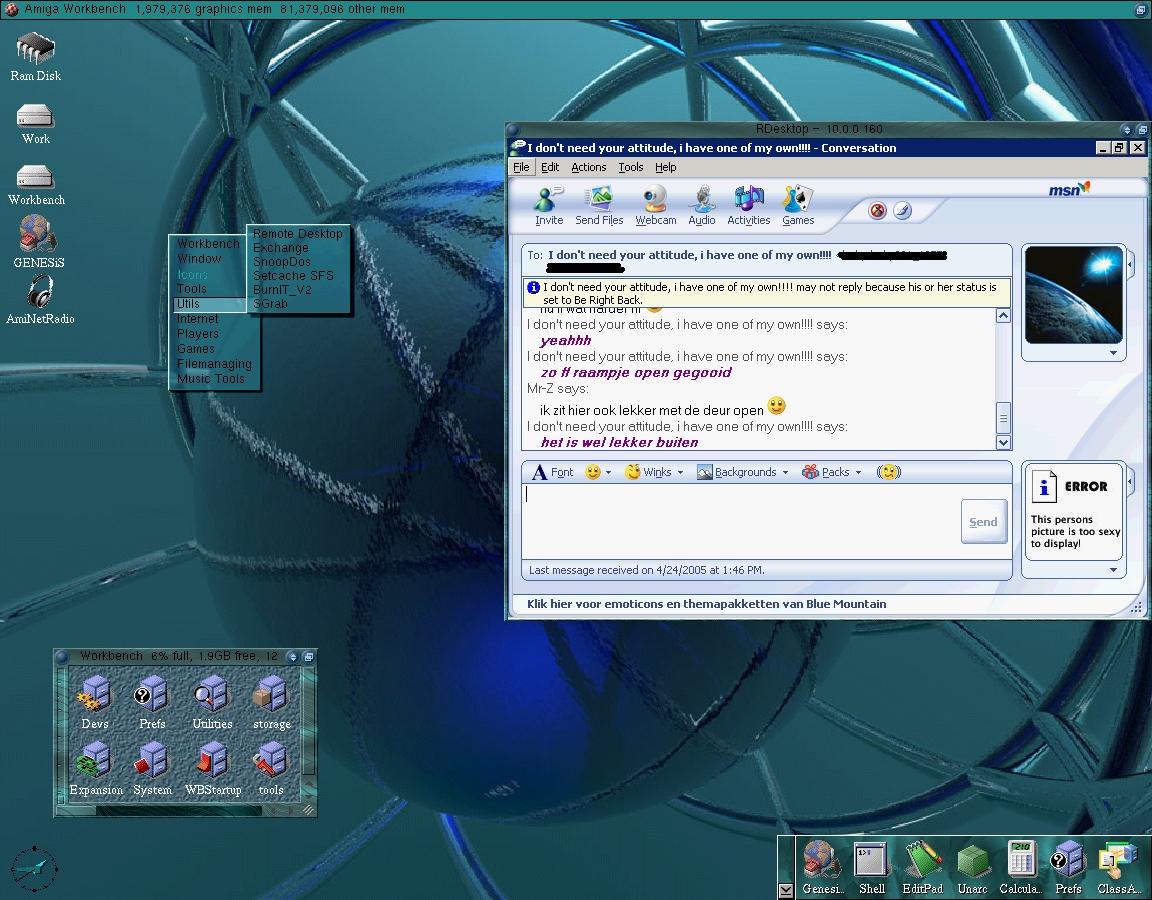Start Webcam from the MSN toolbar

click(x=655, y=205)
